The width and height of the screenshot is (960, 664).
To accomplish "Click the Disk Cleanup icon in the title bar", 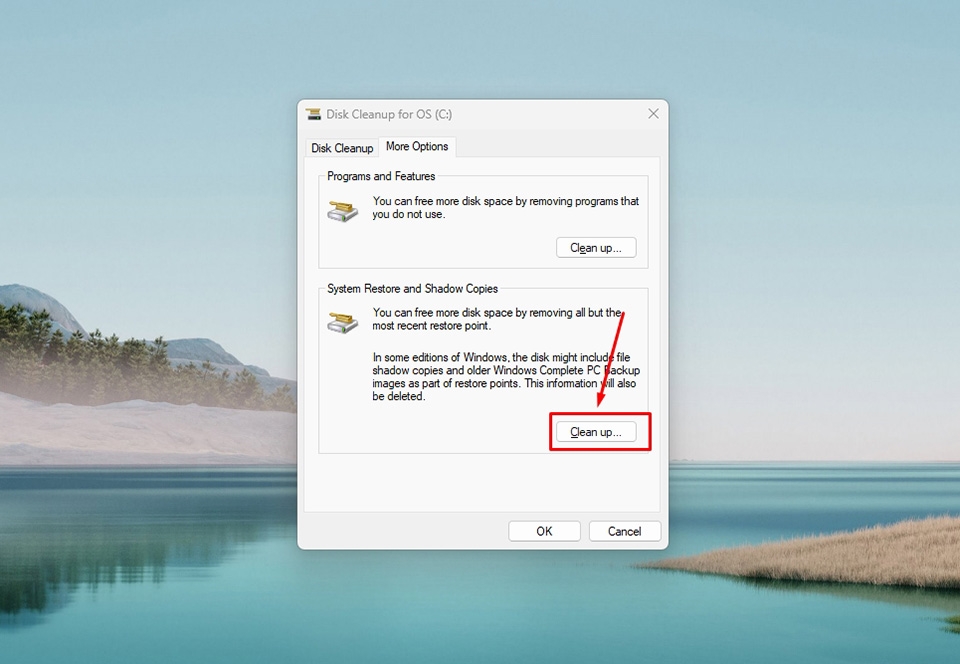I will click(x=314, y=113).
